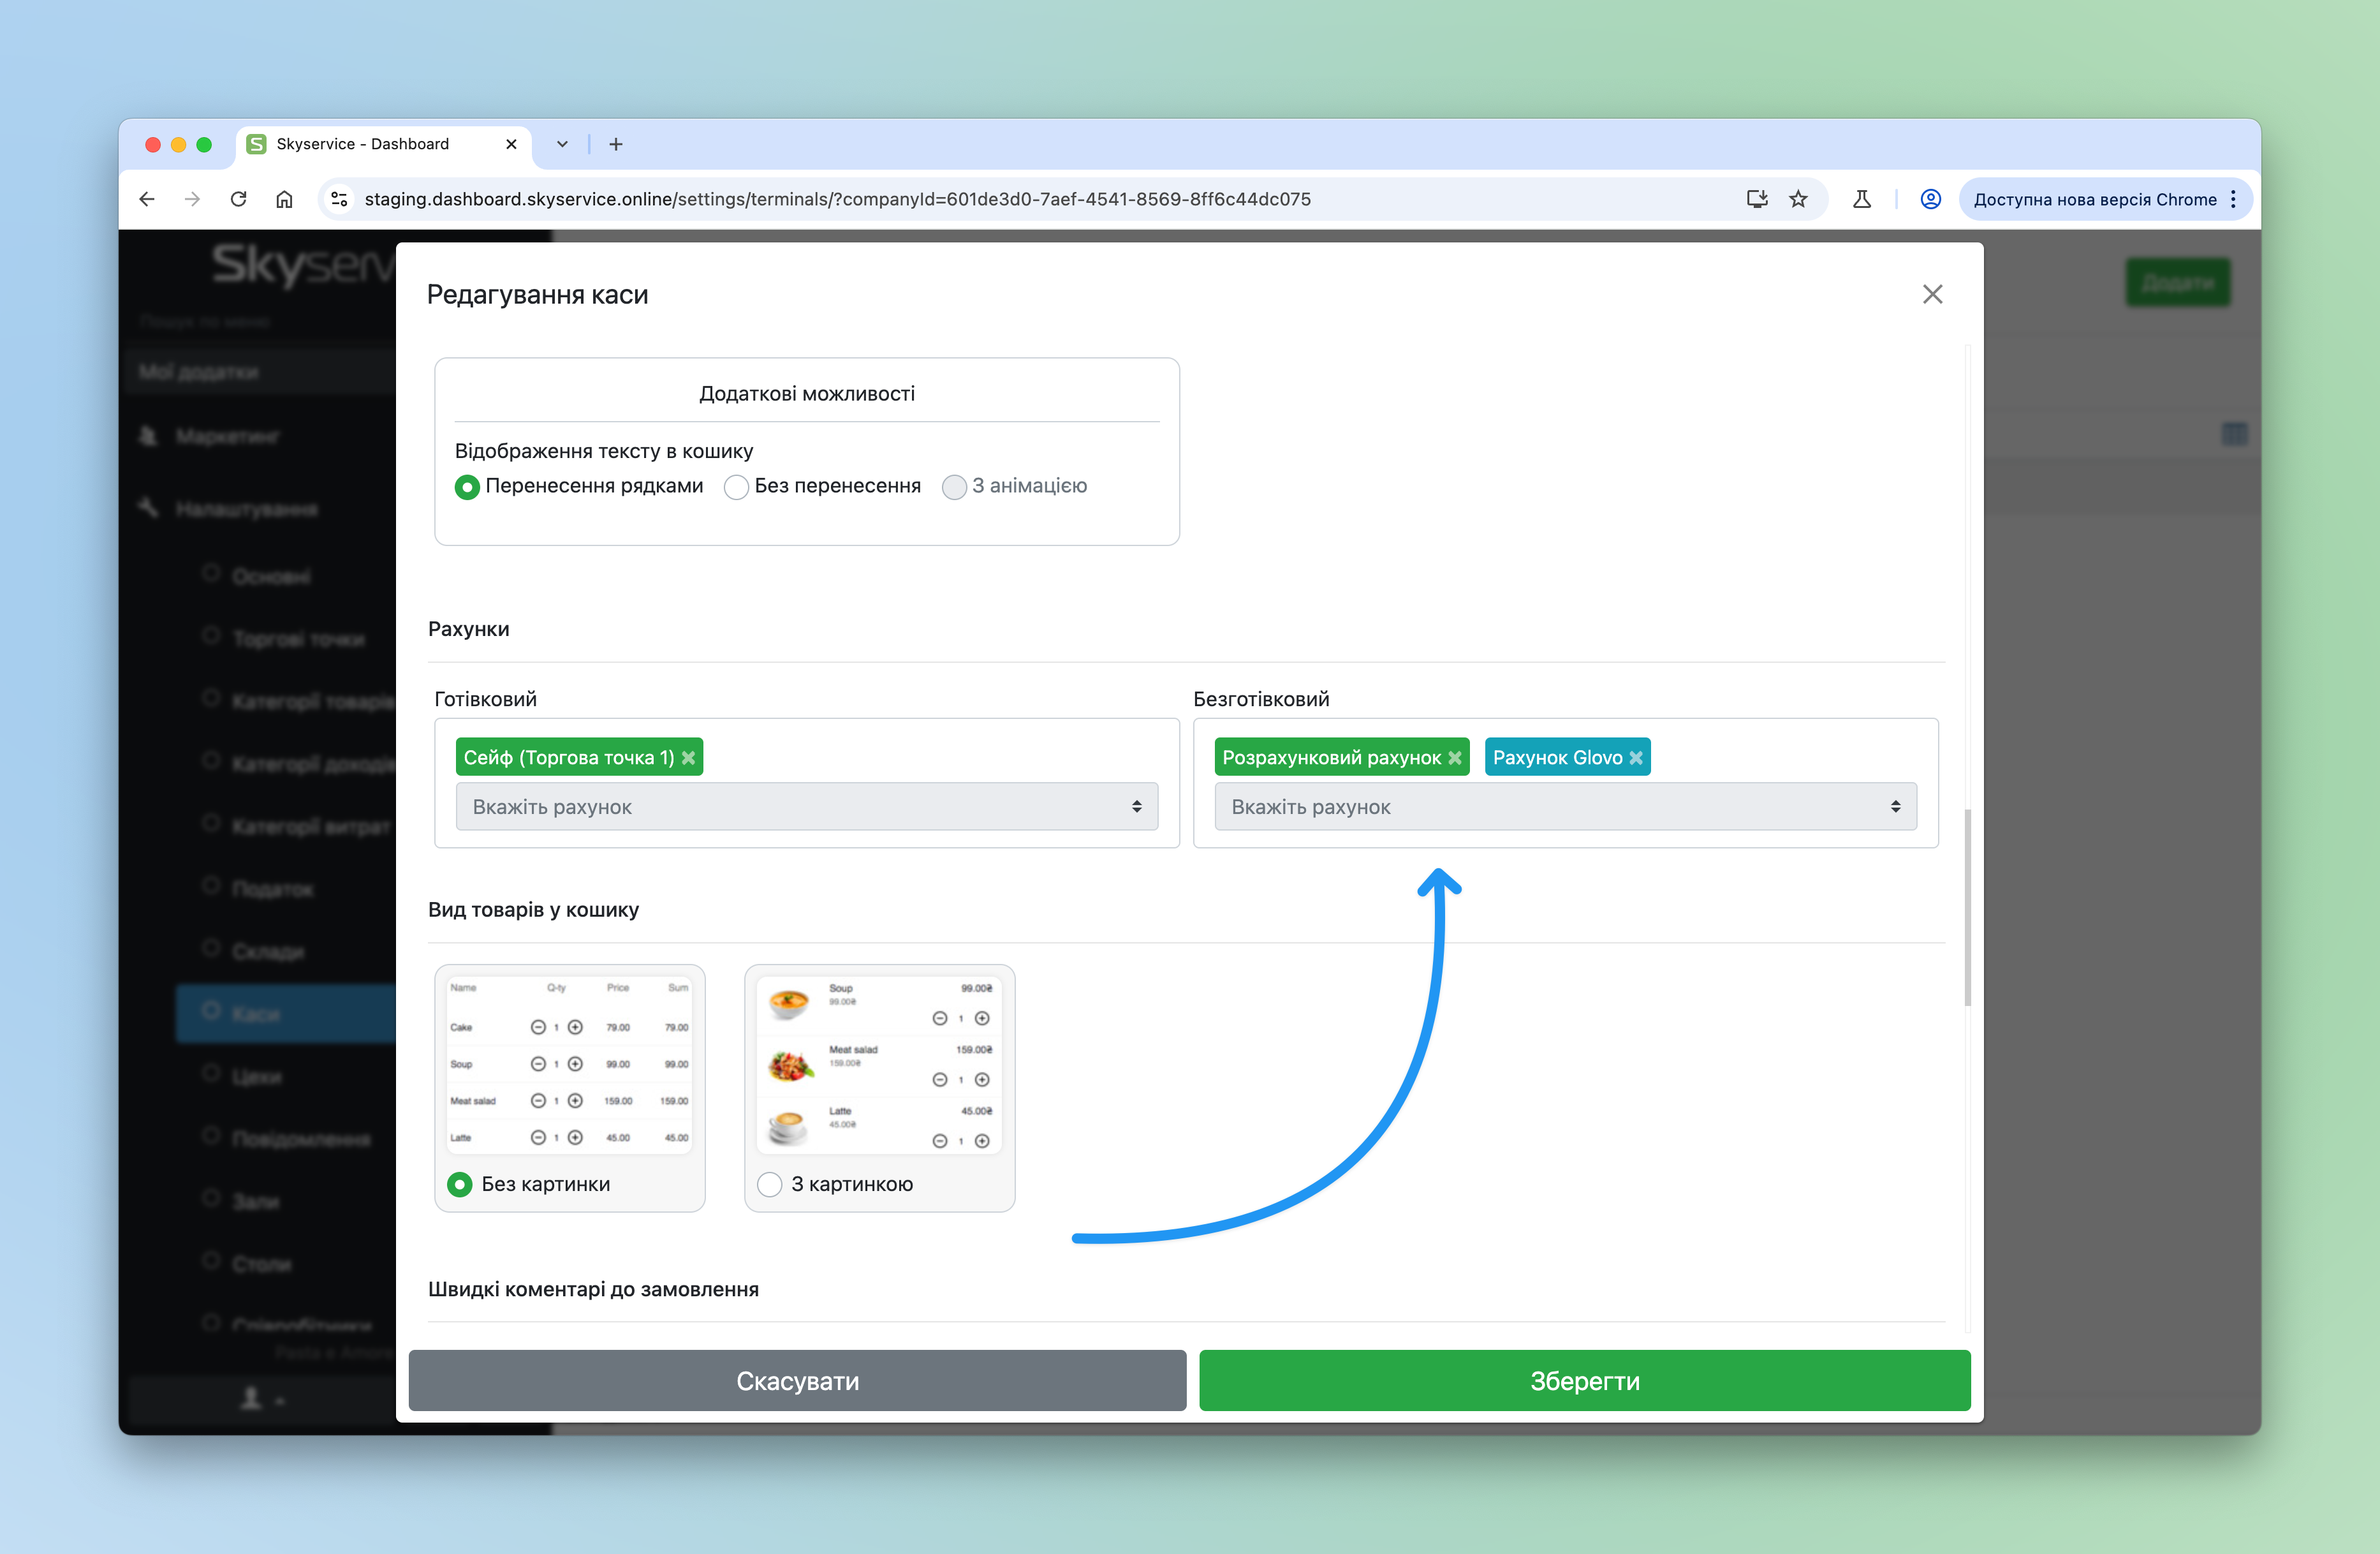Select Без перенесення radio option

736,487
